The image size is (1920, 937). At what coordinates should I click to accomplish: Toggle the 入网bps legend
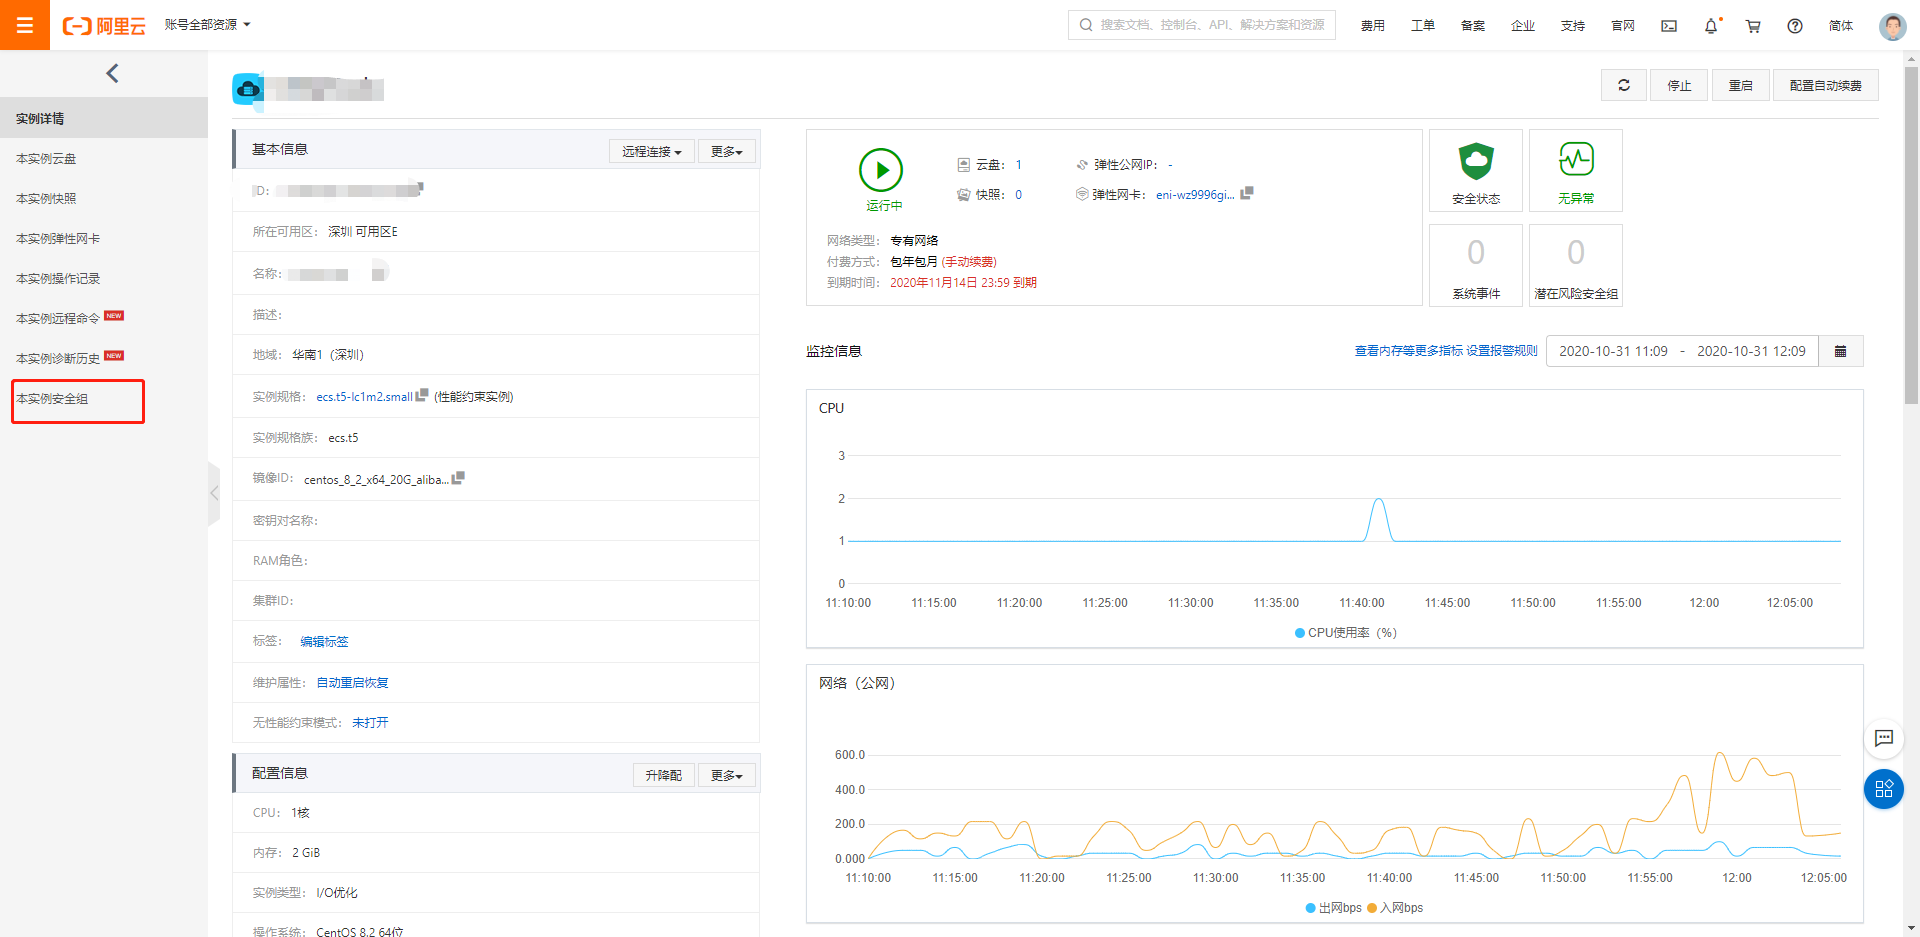click(1395, 908)
